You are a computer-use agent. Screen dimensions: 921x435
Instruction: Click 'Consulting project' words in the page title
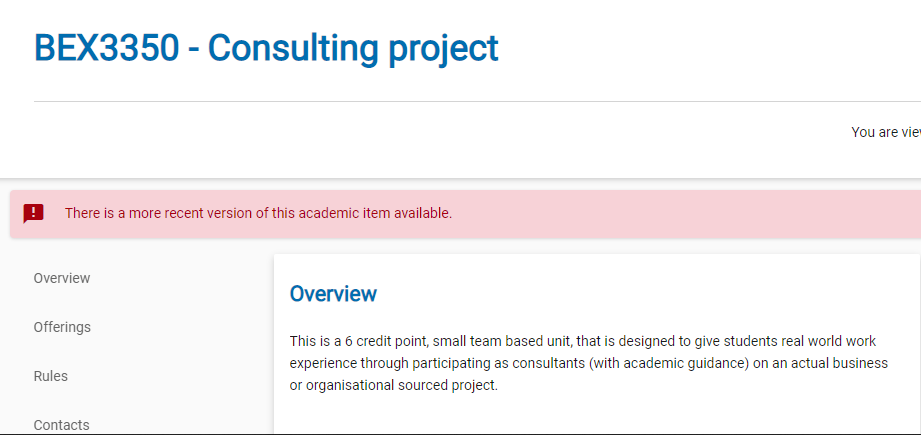[353, 49]
